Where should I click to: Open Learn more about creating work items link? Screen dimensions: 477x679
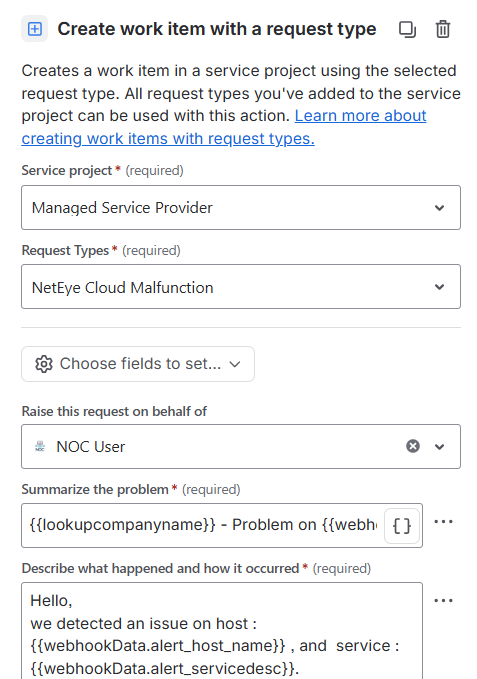coord(224,127)
